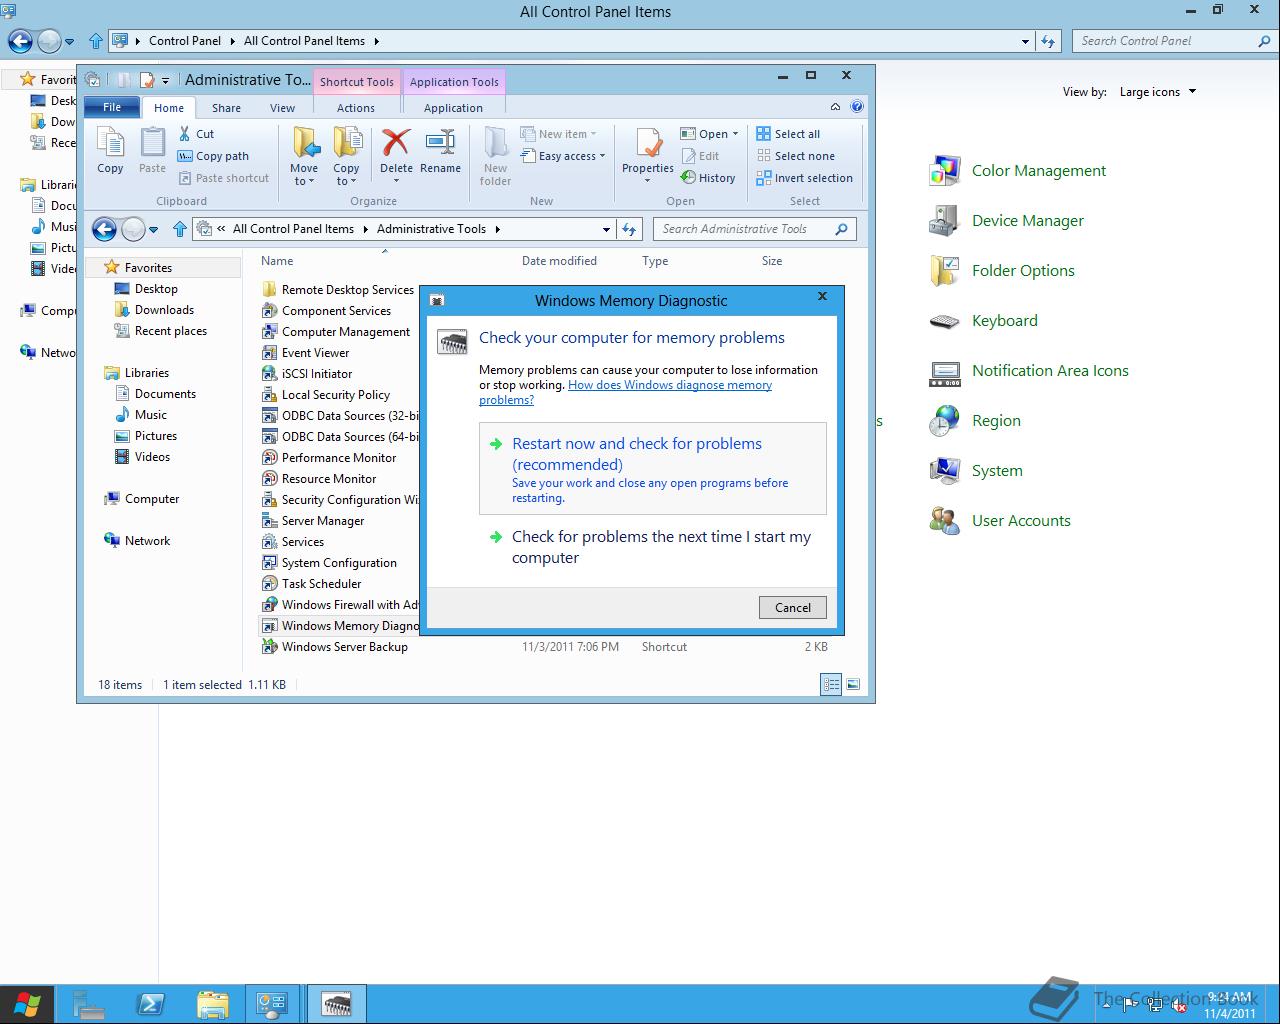Expand the Easy access dropdown

(x=563, y=156)
